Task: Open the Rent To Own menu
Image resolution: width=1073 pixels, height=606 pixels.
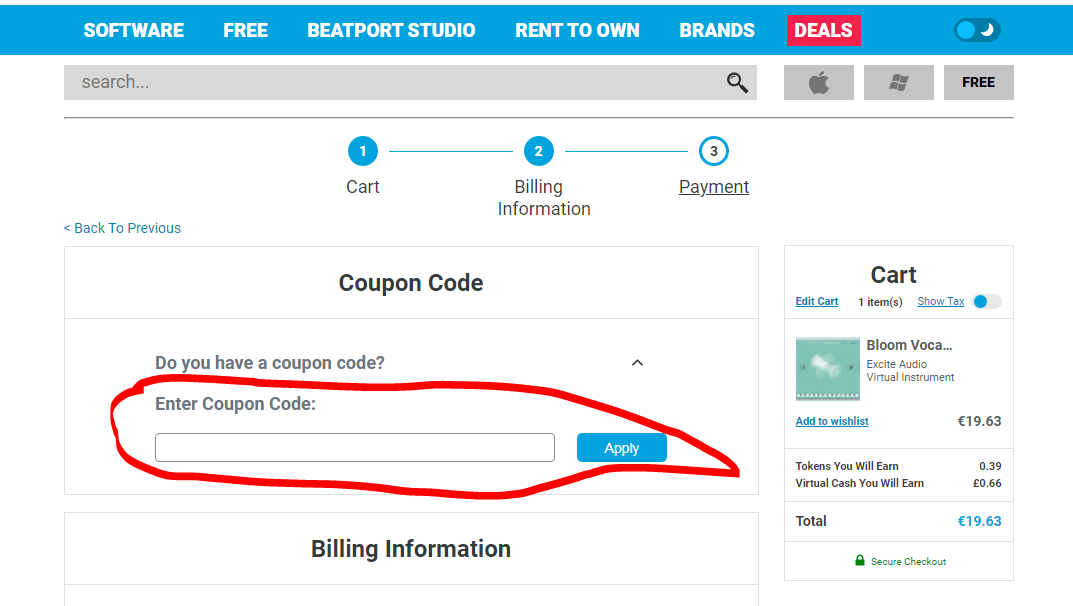Action: (577, 30)
